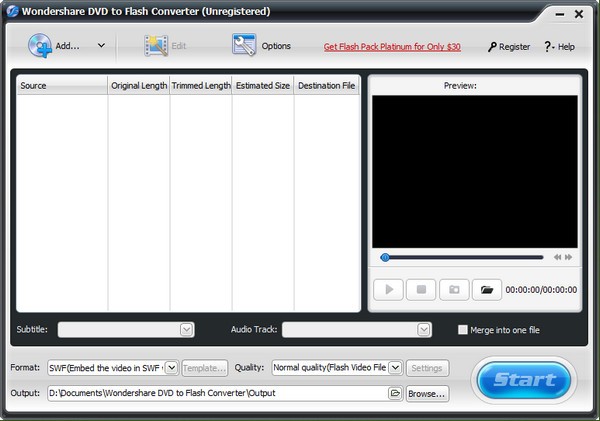Click the rewind preview icon
The width and height of the screenshot is (600, 421).
tap(557, 257)
